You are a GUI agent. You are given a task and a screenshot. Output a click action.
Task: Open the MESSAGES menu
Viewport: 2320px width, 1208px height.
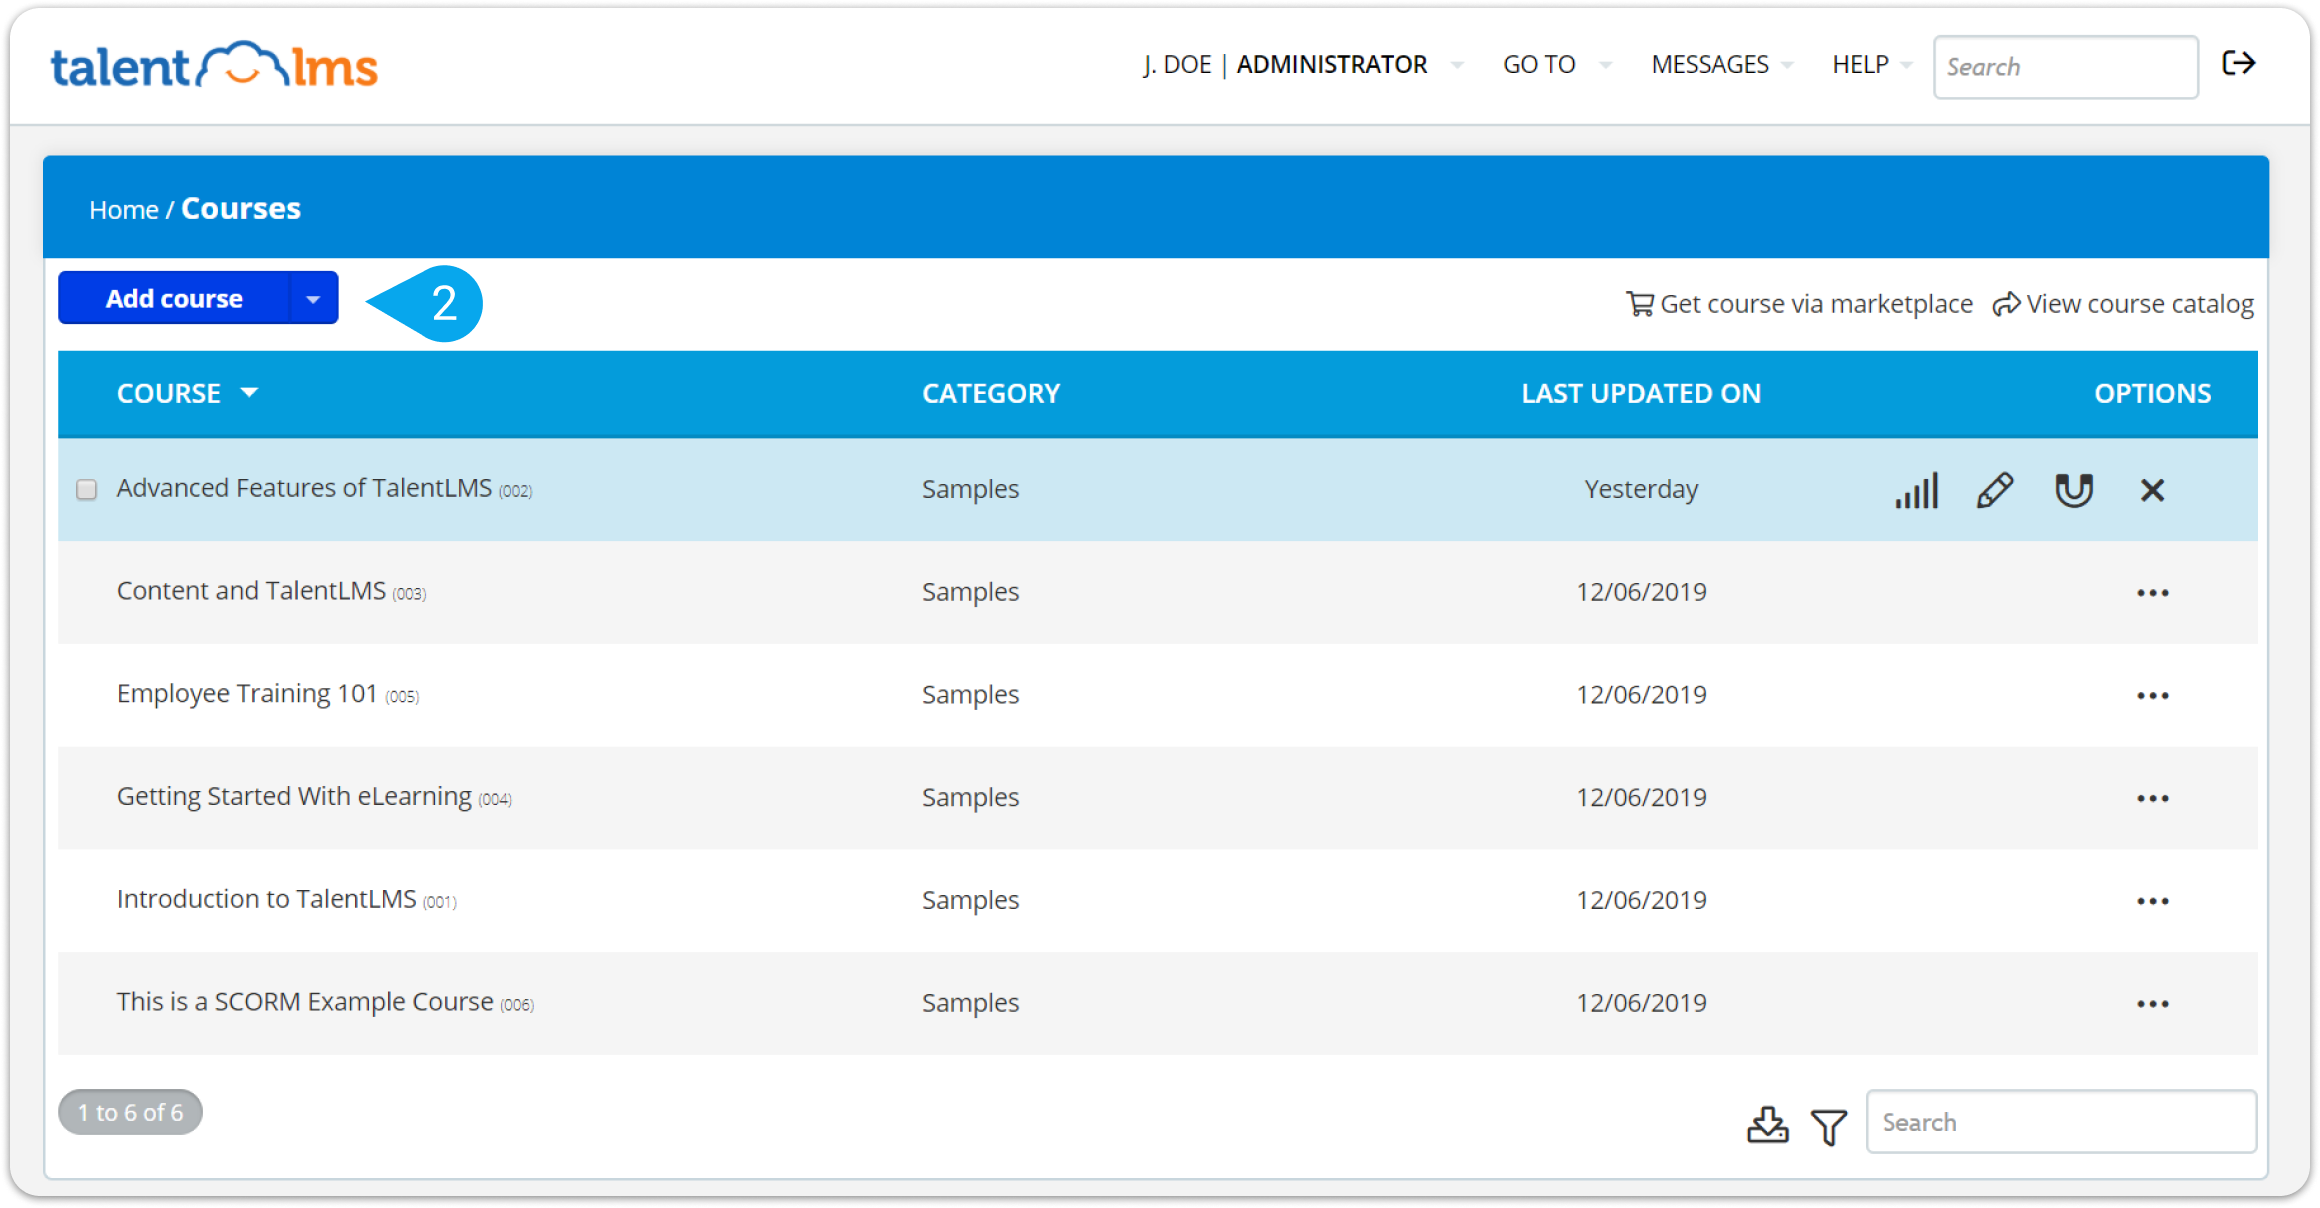pos(1721,65)
